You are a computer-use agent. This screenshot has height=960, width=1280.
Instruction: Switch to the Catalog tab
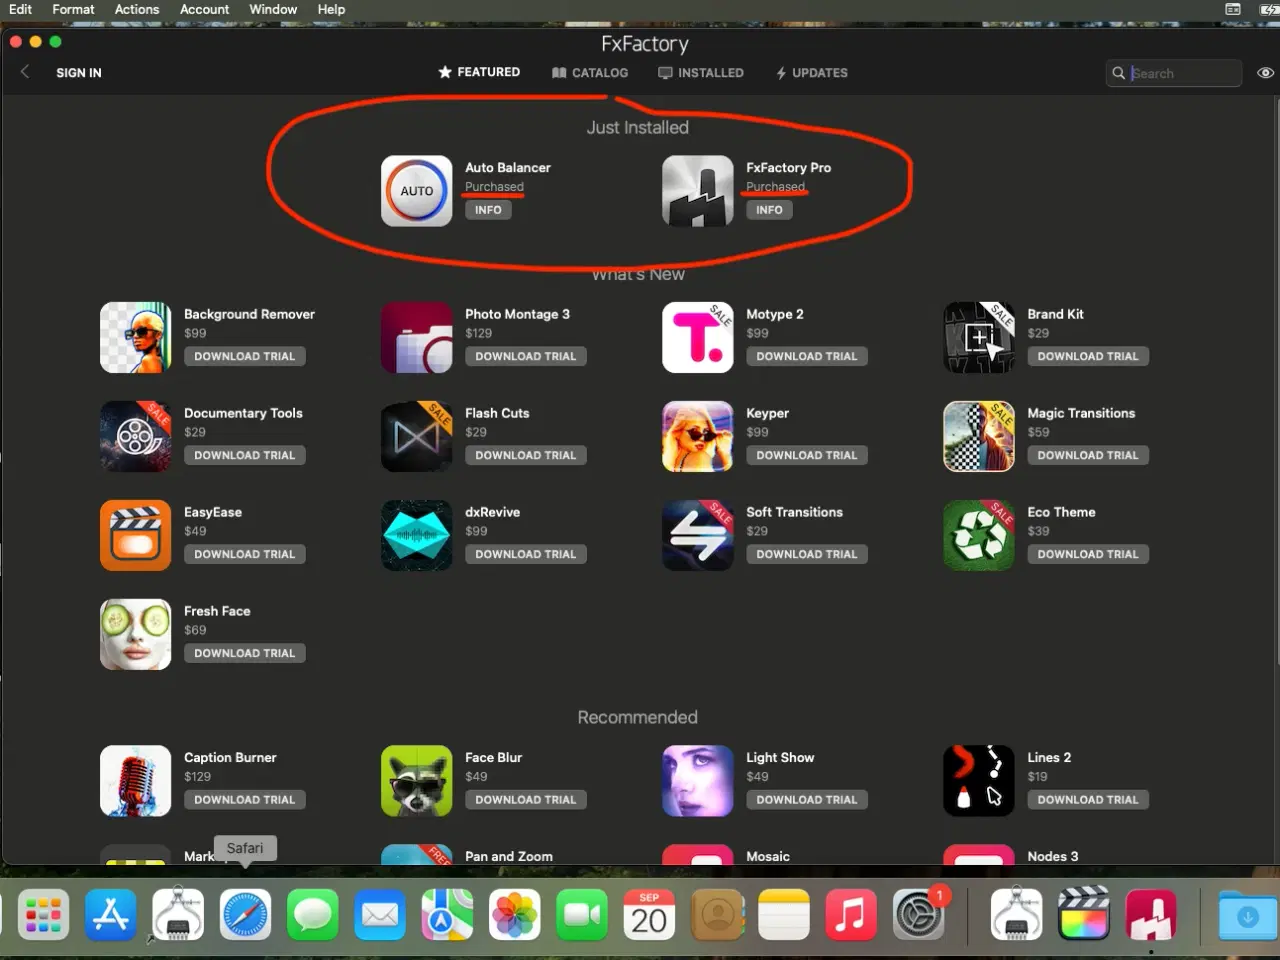(590, 72)
